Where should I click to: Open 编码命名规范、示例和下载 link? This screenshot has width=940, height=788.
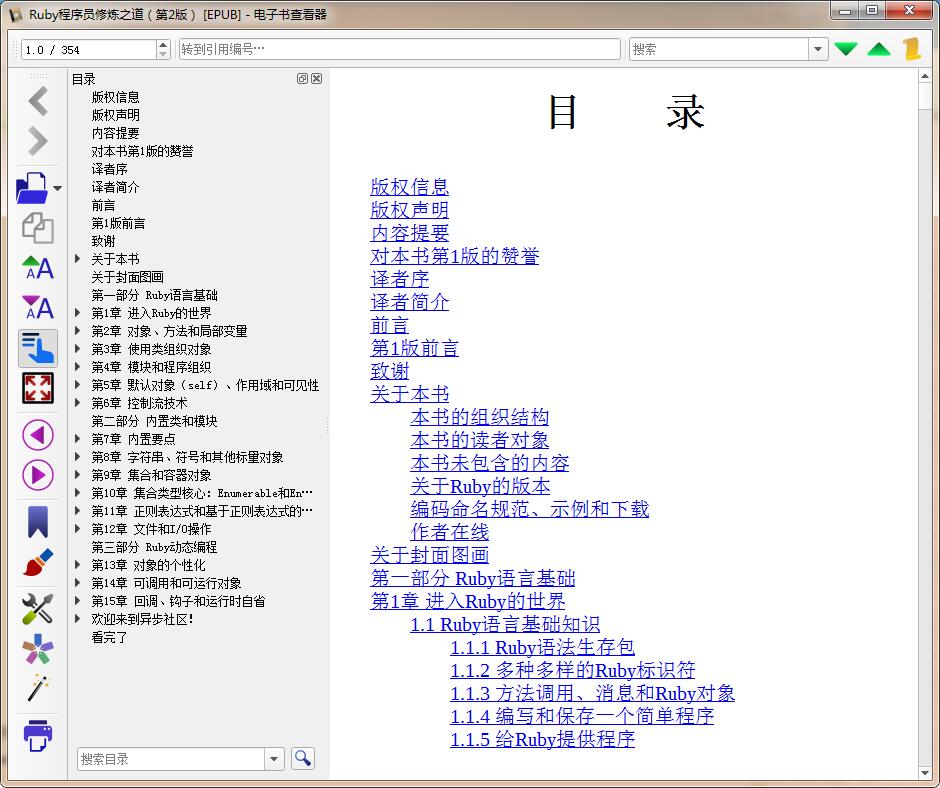pyautogui.click(x=529, y=509)
